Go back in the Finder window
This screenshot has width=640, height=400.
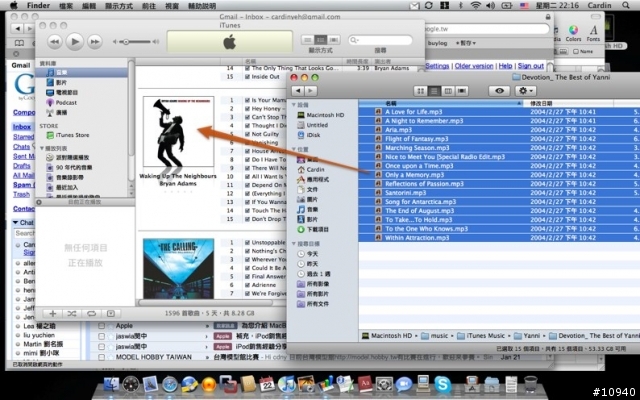point(298,91)
